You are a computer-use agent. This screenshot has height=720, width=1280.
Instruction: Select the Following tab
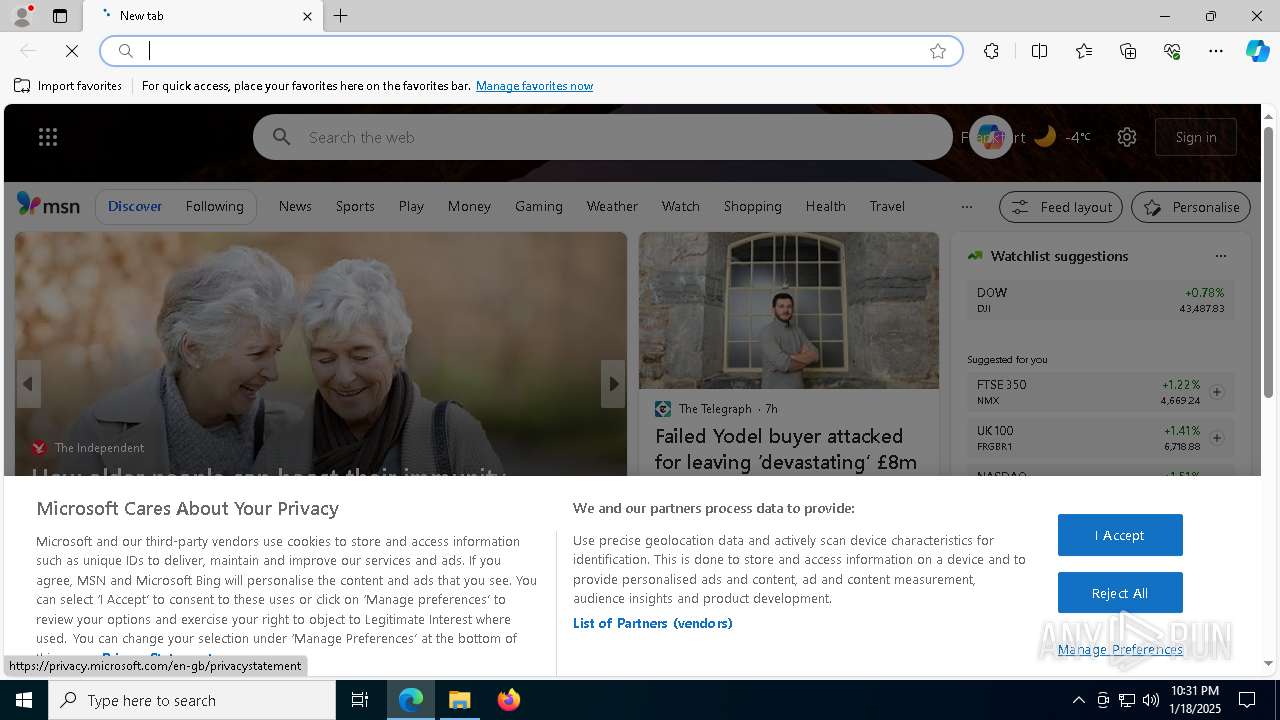click(x=214, y=206)
